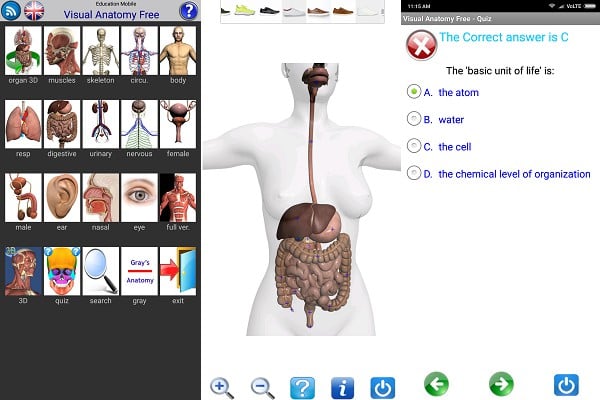Screen dimensions: 600x400
Task: Open the urinary system section
Action: tap(101, 124)
